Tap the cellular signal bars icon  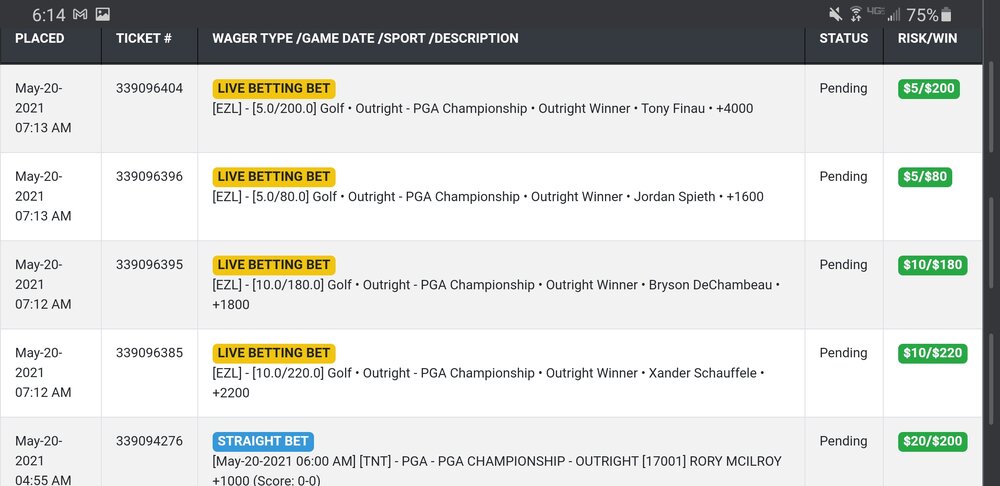point(894,14)
